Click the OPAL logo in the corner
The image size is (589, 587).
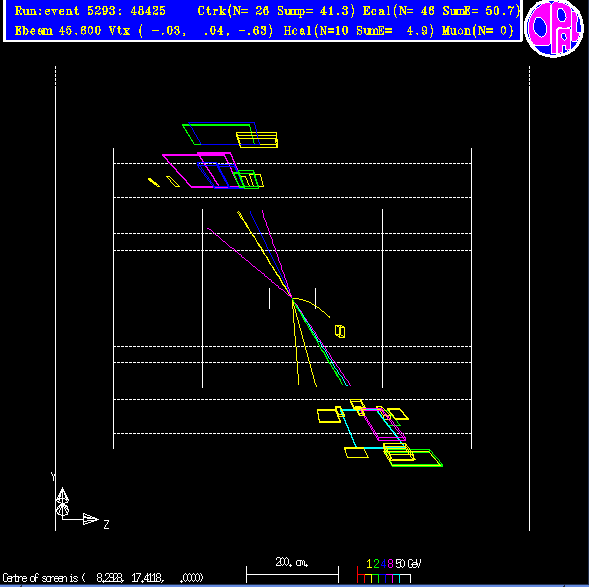tap(554, 28)
